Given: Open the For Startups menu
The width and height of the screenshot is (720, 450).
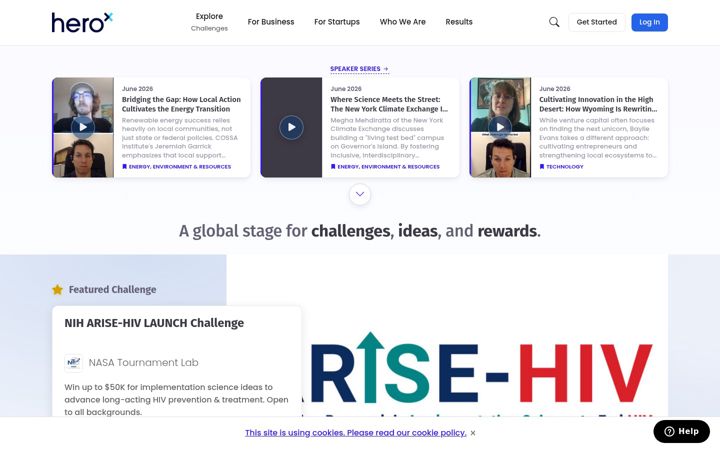Looking at the screenshot, I should point(337,22).
